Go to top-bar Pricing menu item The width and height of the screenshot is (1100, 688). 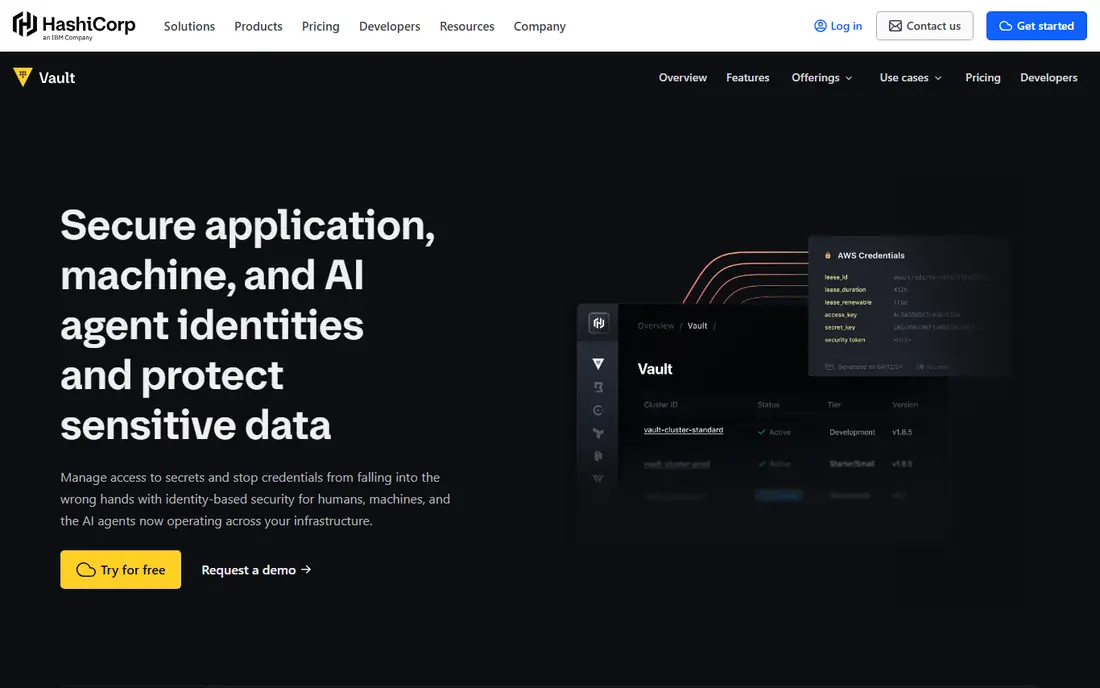321,26
